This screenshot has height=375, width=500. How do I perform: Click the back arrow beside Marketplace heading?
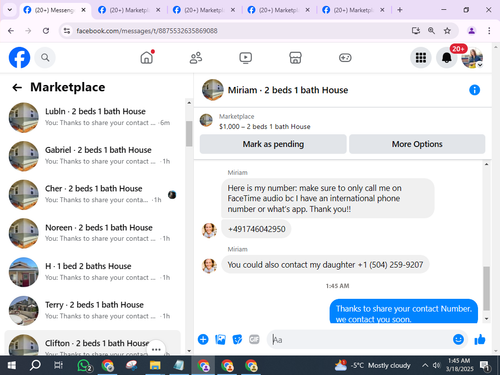coord(17,87)
